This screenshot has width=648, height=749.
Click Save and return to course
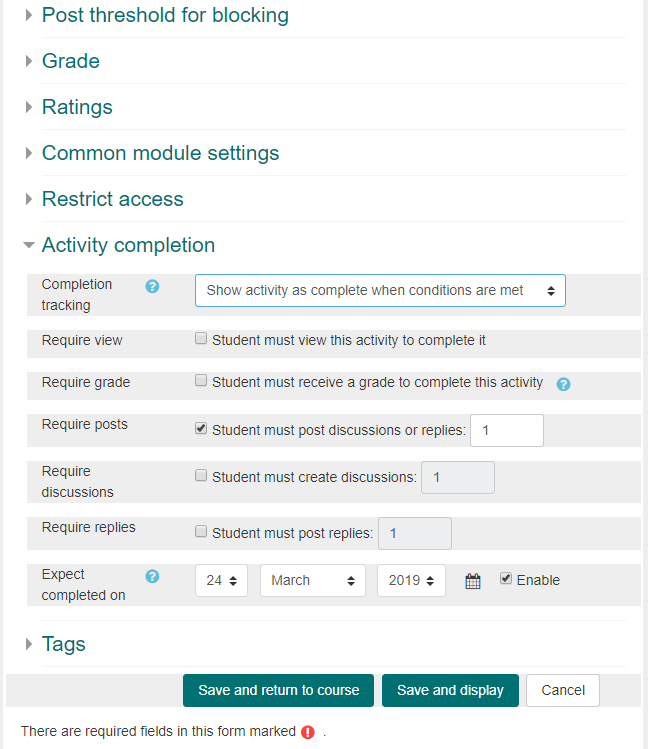click(x=278, y=690)
